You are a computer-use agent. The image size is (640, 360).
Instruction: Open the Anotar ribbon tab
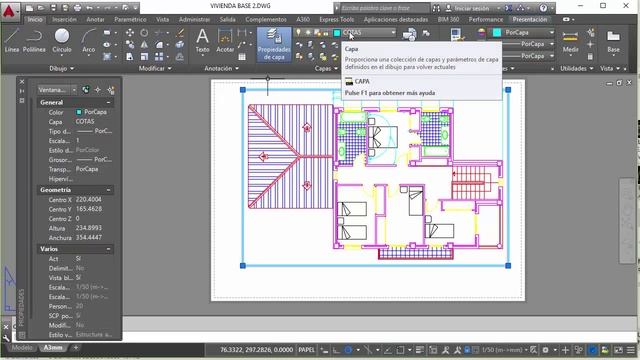point(95,20)
